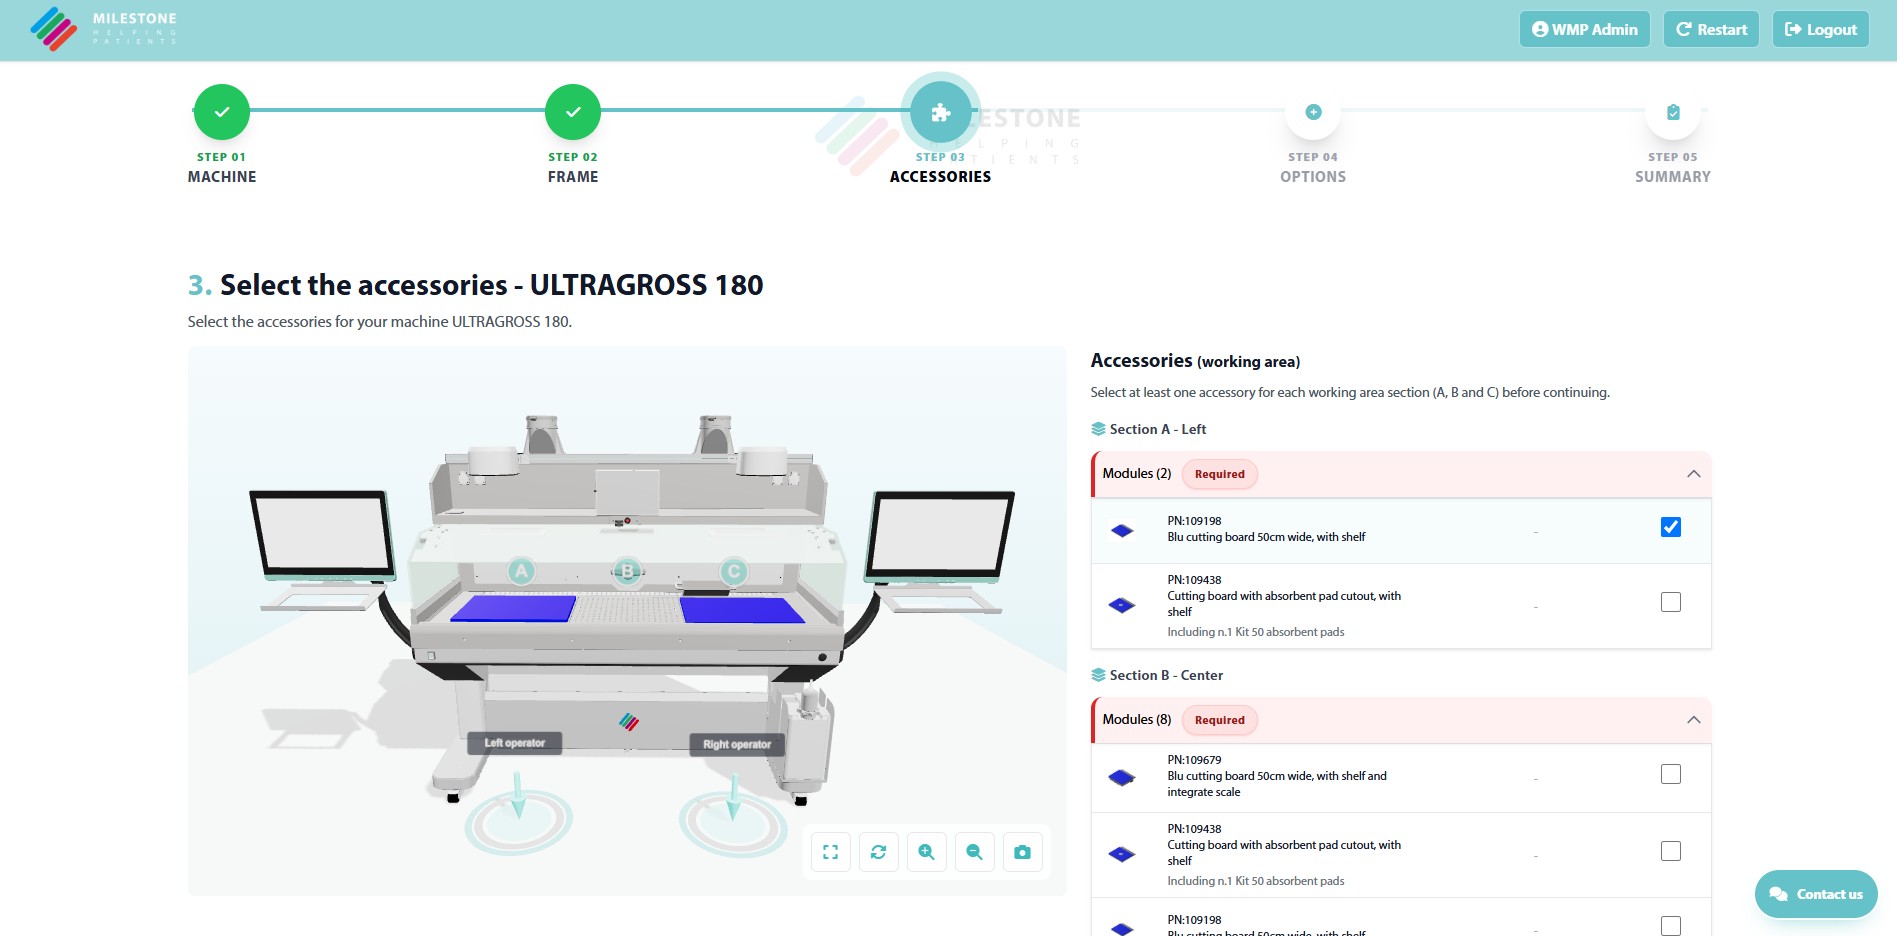This screenshot has height=936, width=1897.
Task: Click the left blue cutting board on model
Action: [514, 608]
